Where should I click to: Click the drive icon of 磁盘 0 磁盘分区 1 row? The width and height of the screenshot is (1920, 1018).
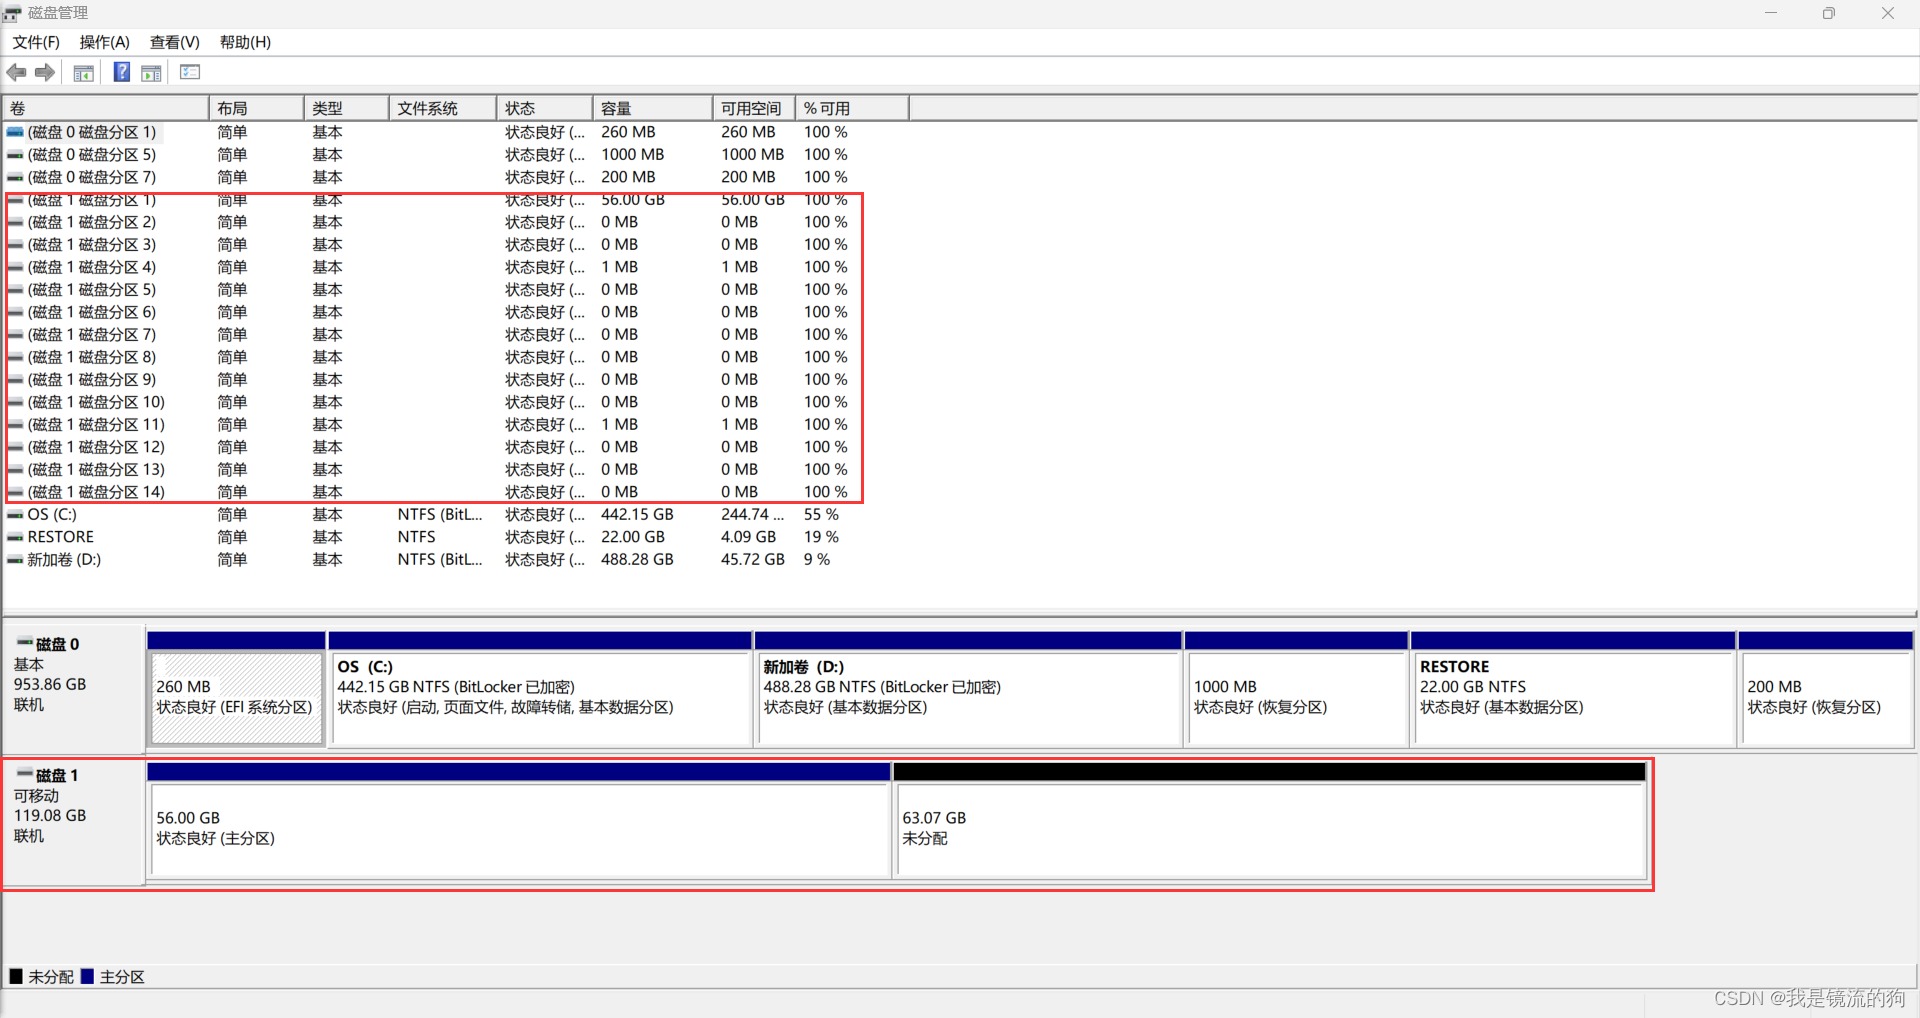(15, 132)
